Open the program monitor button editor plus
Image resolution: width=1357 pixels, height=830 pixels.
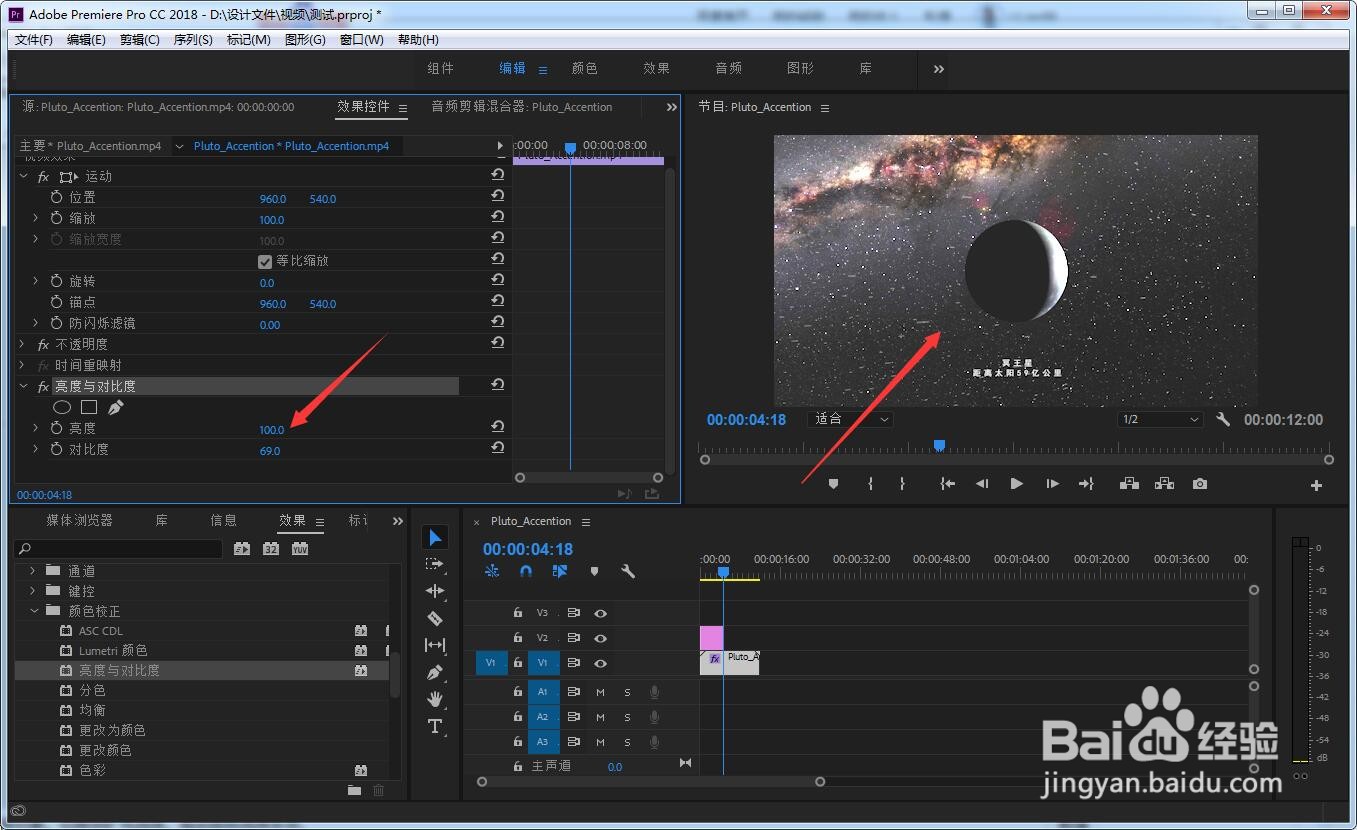(x=1316, y=485)
